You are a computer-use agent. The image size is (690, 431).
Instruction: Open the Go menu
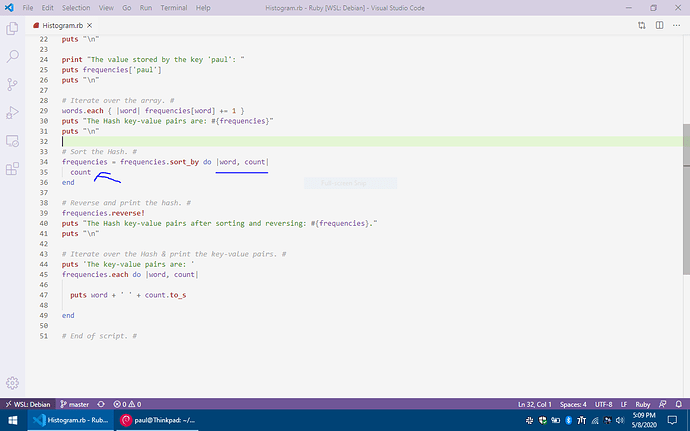(x=127, y=8)
